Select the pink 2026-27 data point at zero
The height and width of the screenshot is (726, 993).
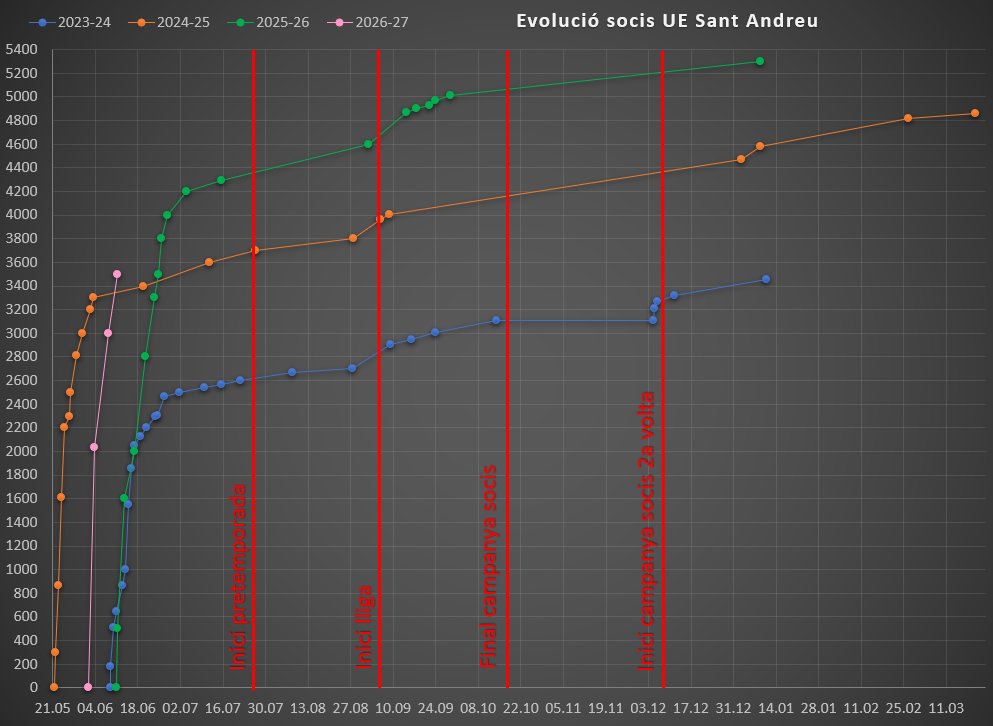(x=88, y=687)
